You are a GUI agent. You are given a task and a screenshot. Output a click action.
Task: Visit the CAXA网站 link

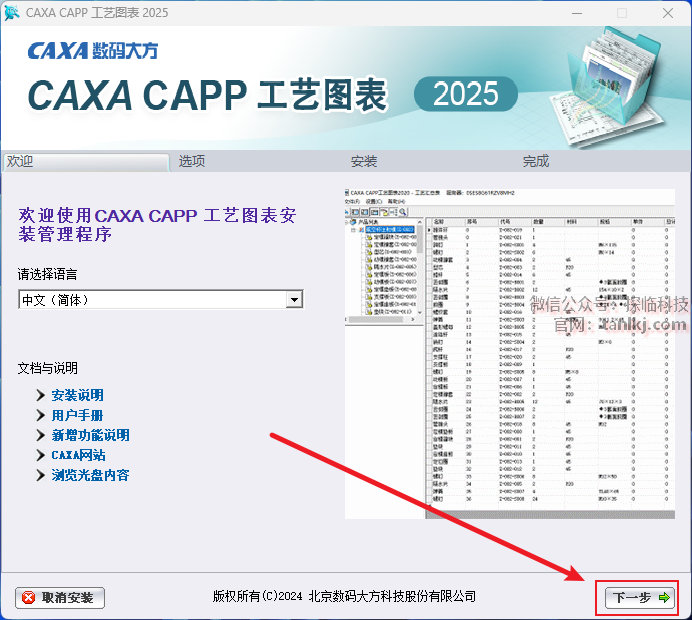click(79, 455)
